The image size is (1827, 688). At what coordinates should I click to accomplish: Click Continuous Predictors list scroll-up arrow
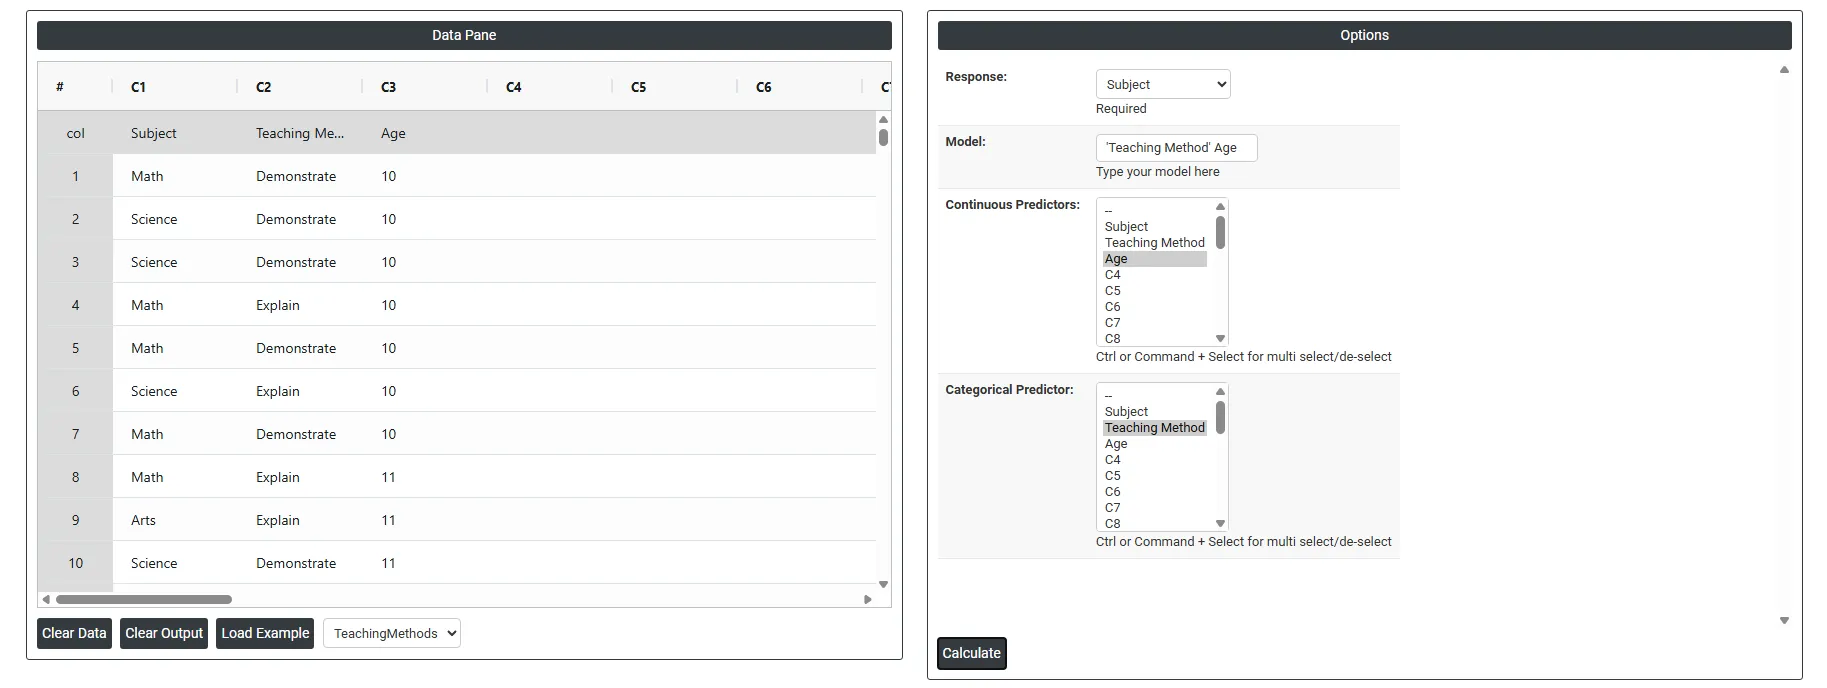coord(1220,206)
